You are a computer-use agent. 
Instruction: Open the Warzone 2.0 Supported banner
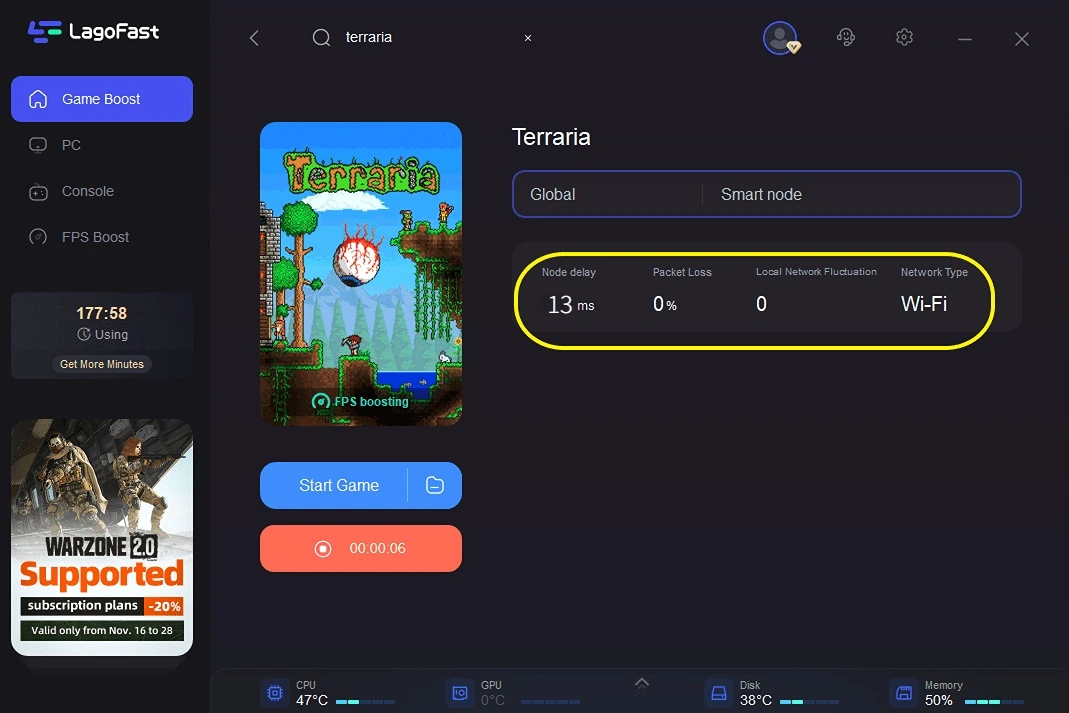[x=102, y=537]
